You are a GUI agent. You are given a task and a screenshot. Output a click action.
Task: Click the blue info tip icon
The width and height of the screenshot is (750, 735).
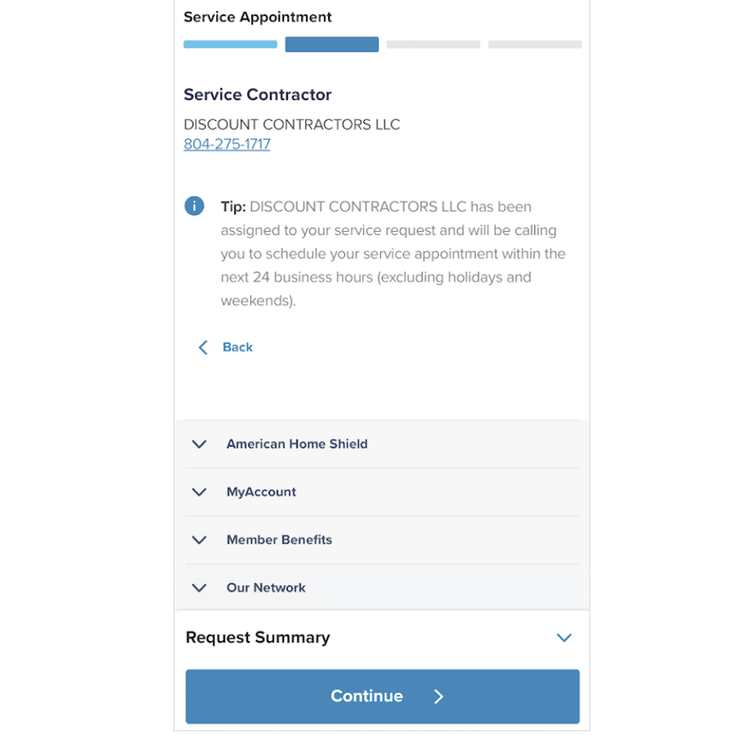194,206
